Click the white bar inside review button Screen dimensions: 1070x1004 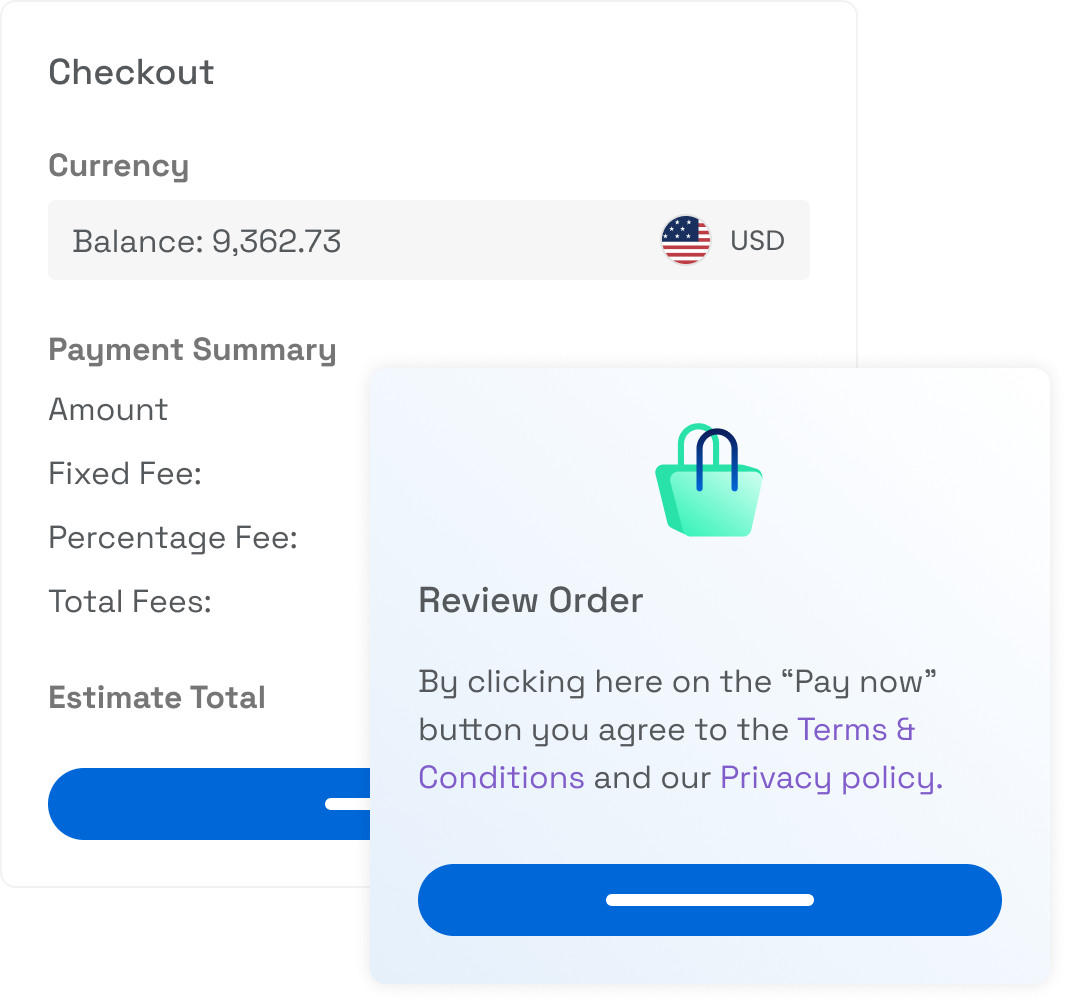(710, 900)
